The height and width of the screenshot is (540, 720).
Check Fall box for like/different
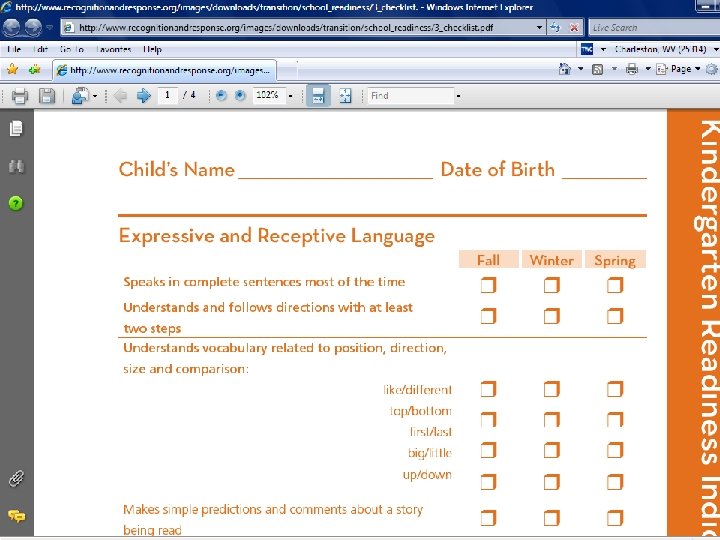pyautogui.click(x=488, y=389)
